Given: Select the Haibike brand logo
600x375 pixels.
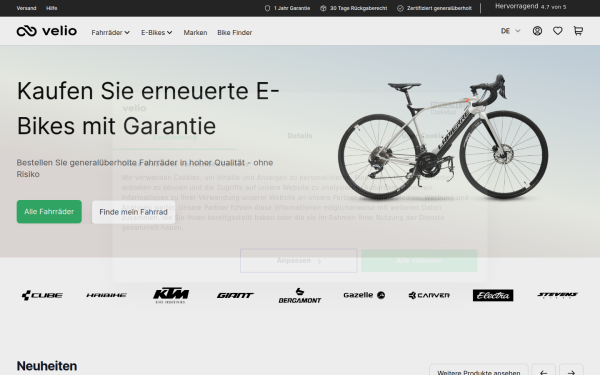Looking at the screenshot, I should coord(106,295).
